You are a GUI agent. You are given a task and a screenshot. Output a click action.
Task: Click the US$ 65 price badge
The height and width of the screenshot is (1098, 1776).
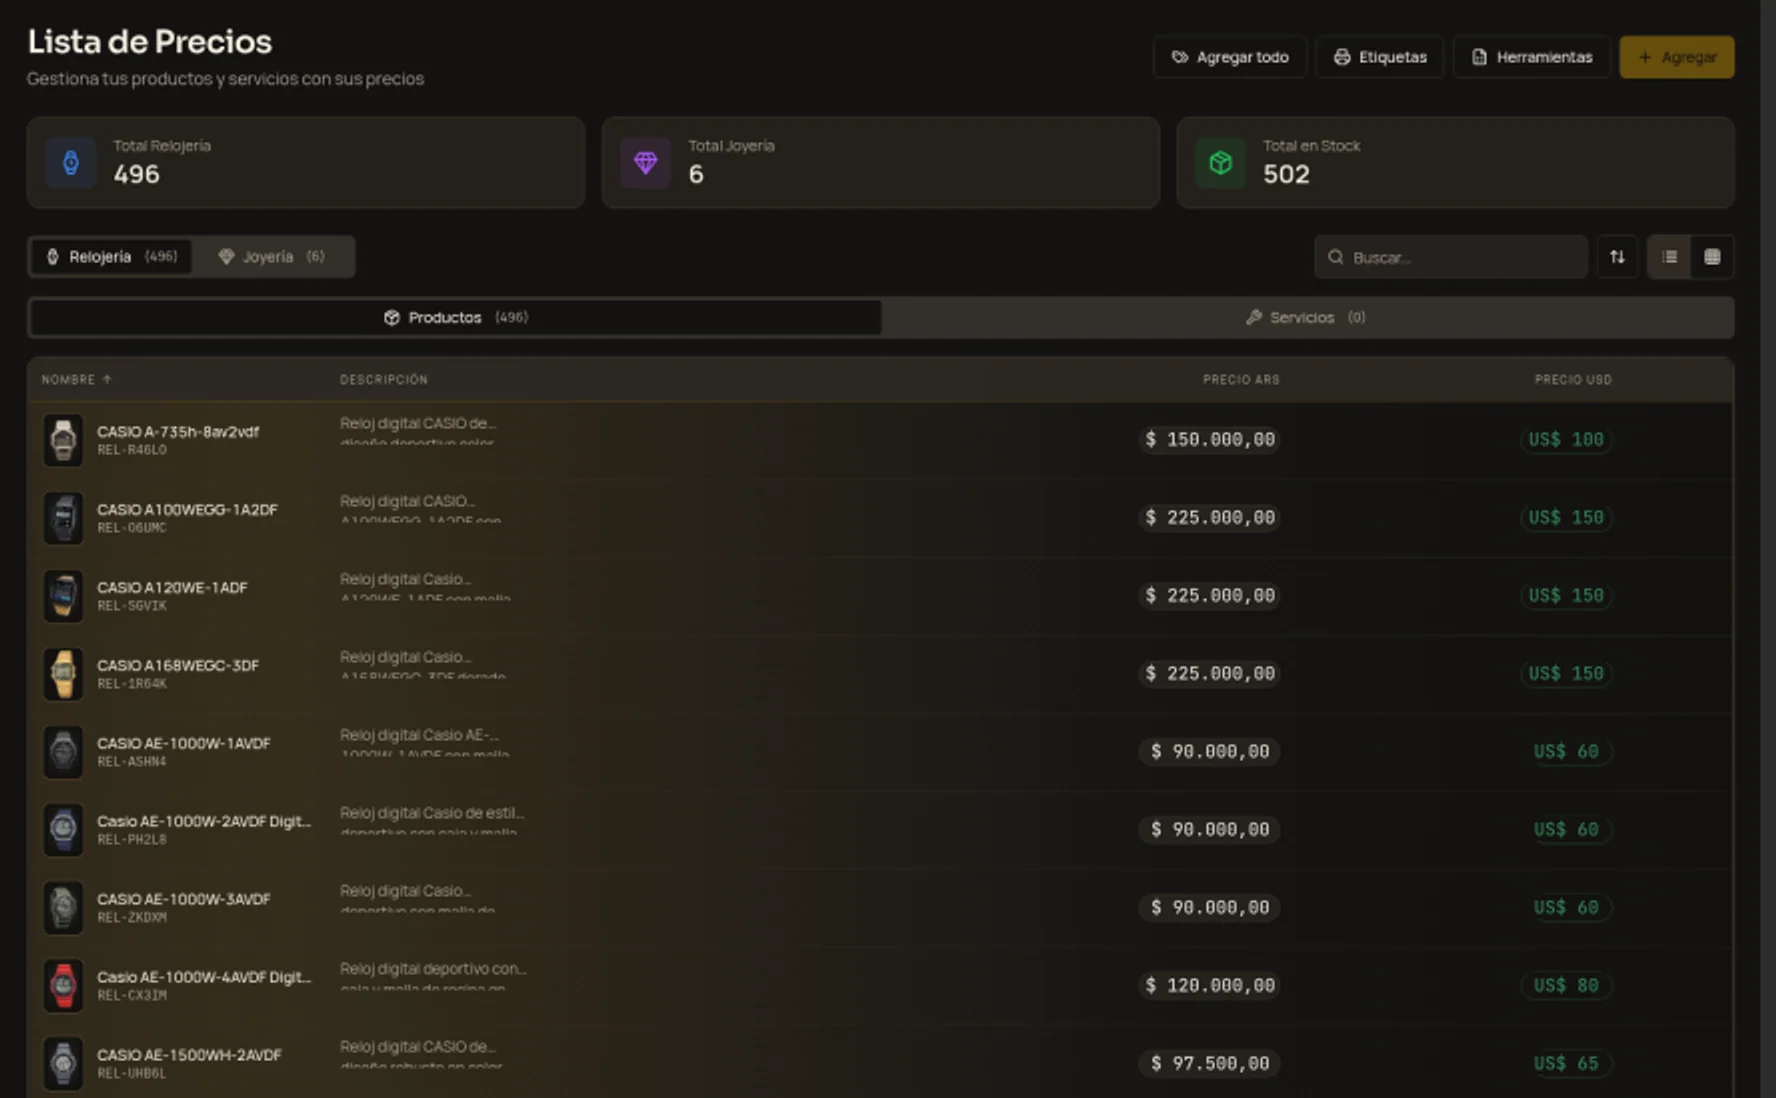(1566, 1064)
